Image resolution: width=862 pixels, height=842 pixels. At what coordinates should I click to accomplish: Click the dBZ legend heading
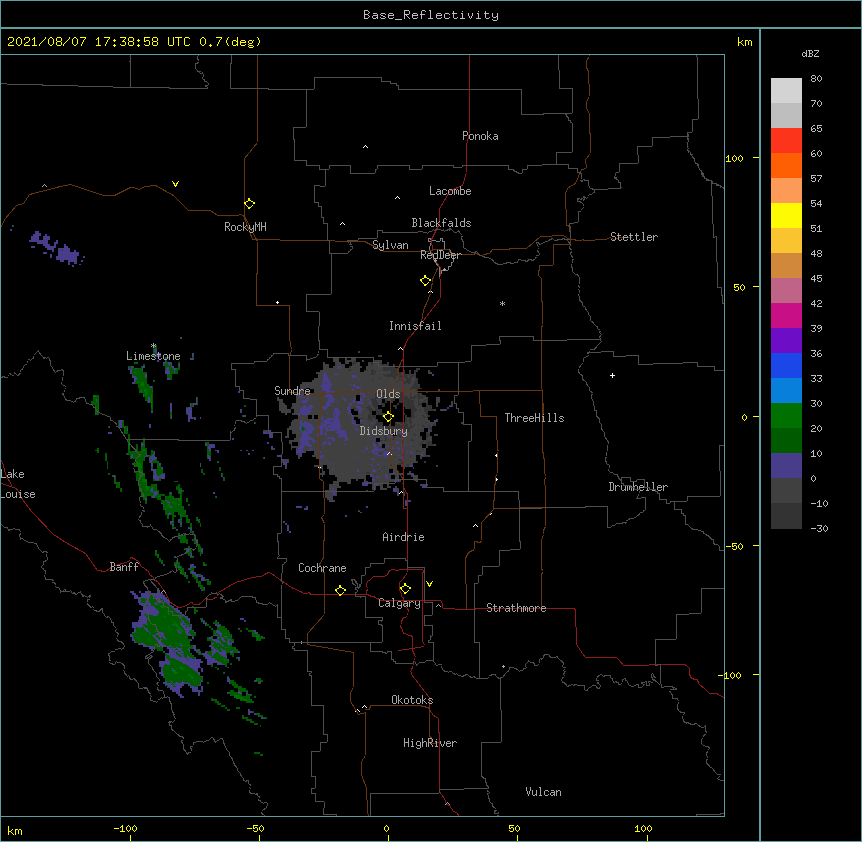tap(810, 54)
